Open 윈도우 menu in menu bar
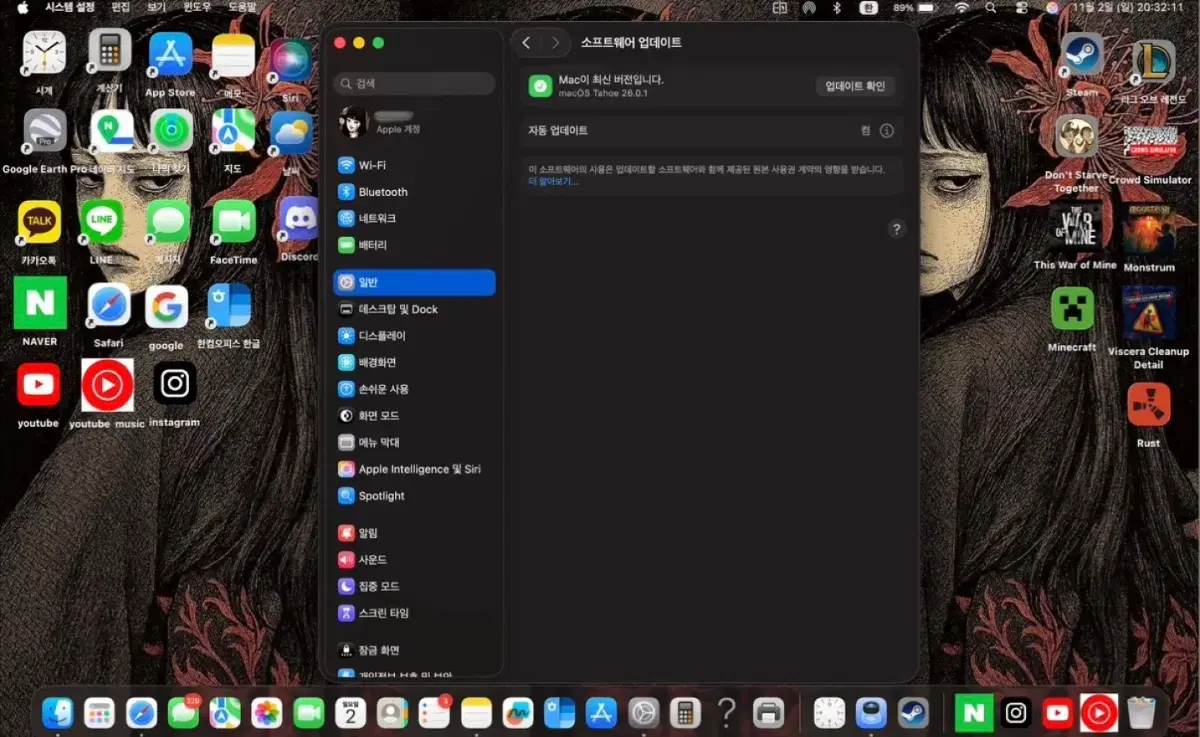This screenshot has height=737, width=1200. tap(197, 7)
